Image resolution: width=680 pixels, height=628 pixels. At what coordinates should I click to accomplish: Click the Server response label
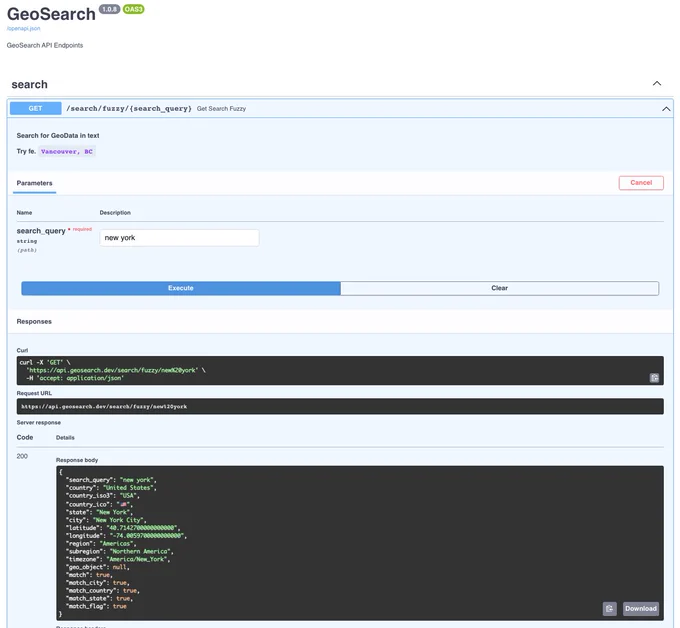[39, 422]
